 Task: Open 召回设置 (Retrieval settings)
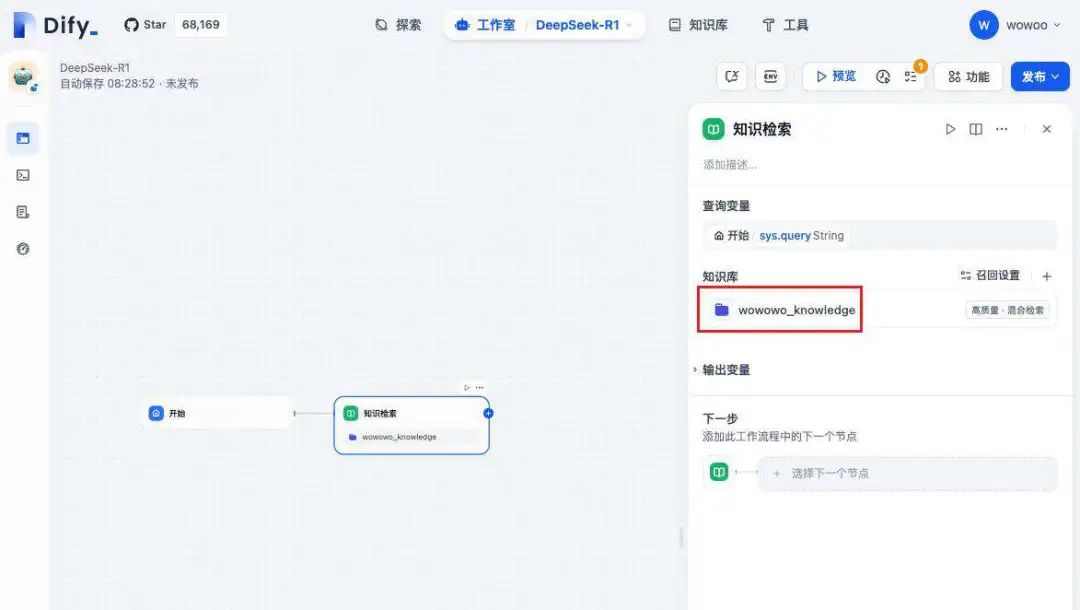click(990, 275)
